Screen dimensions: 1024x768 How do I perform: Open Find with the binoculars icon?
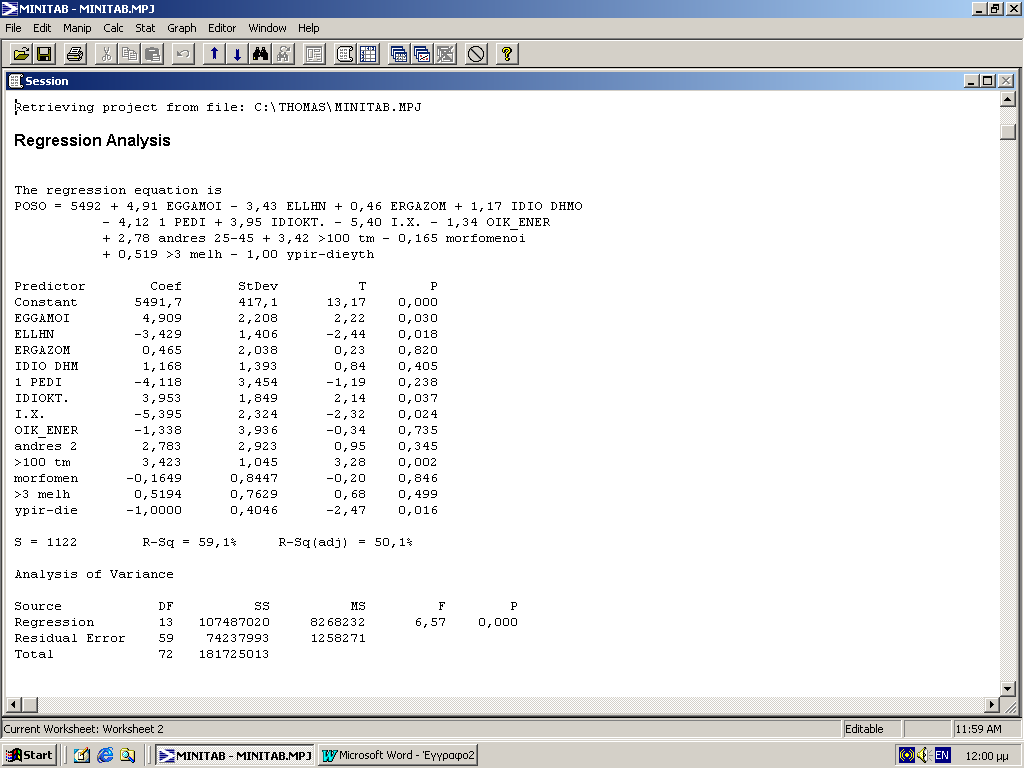coord(261,54)
